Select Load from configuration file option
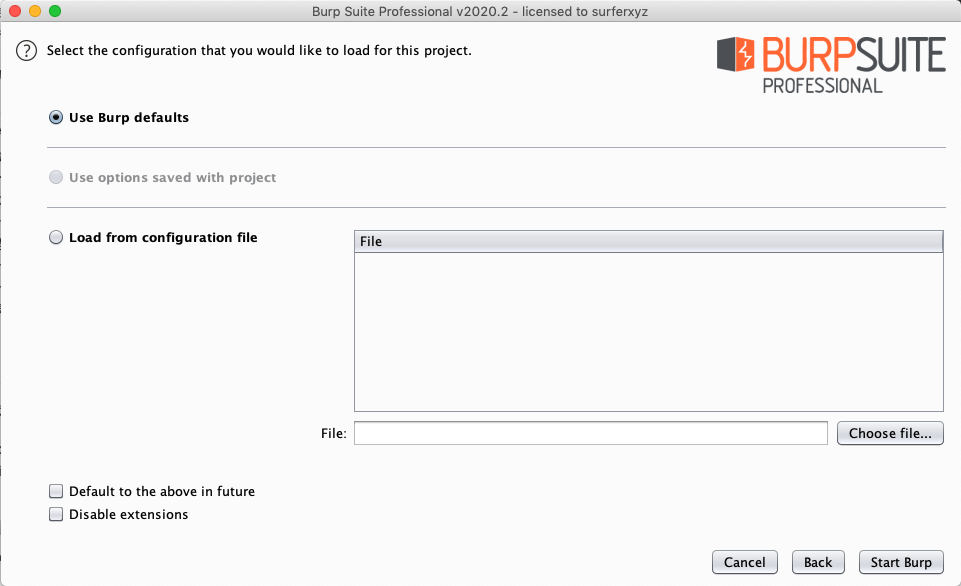This screenshot has height=586, width=961. [56, 237]
